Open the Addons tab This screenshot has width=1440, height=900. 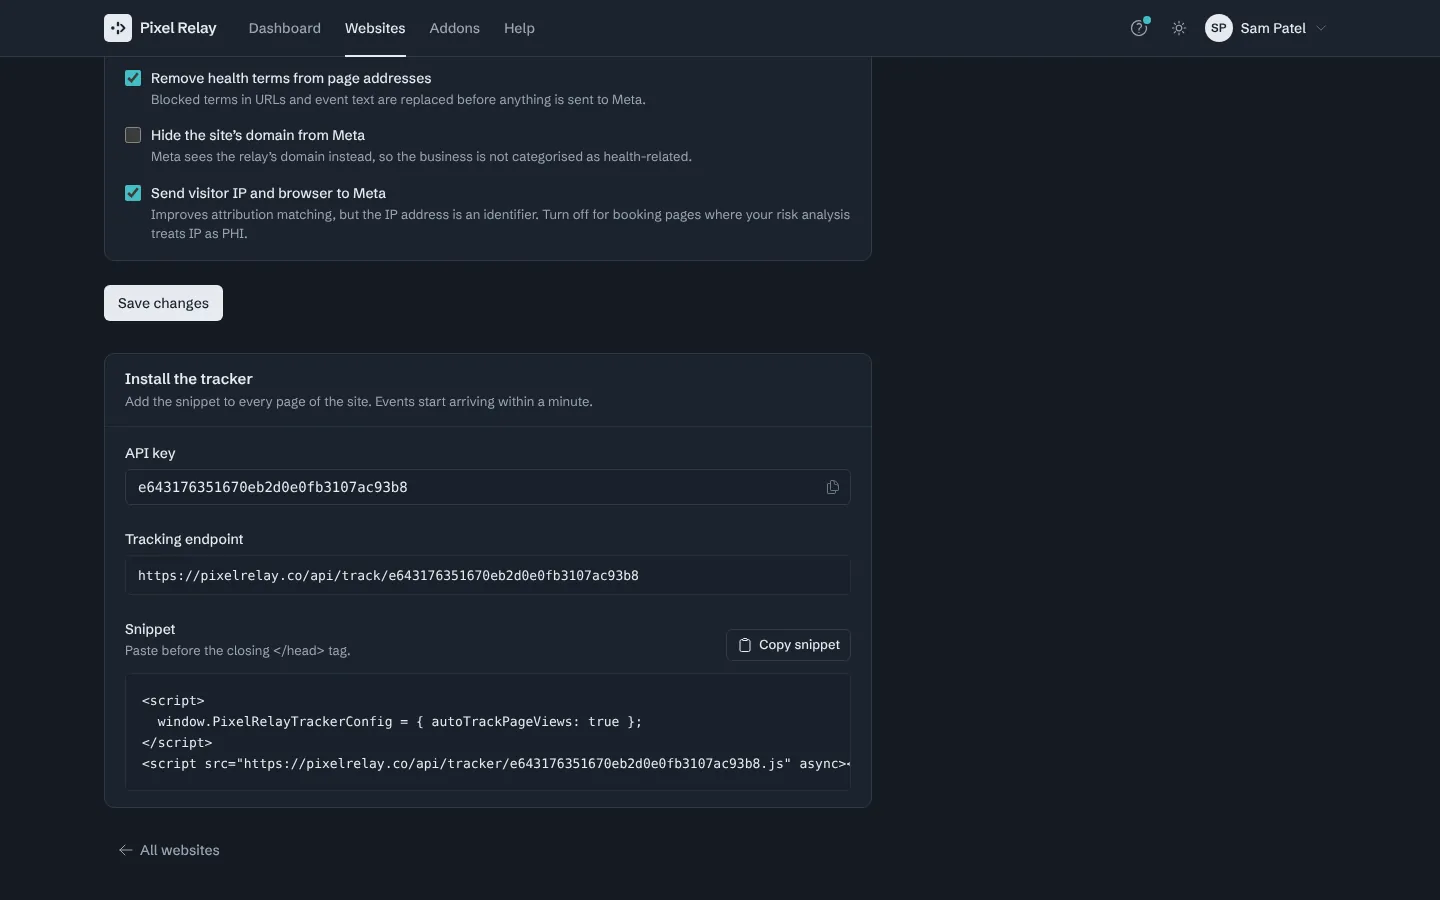[455, 28]
